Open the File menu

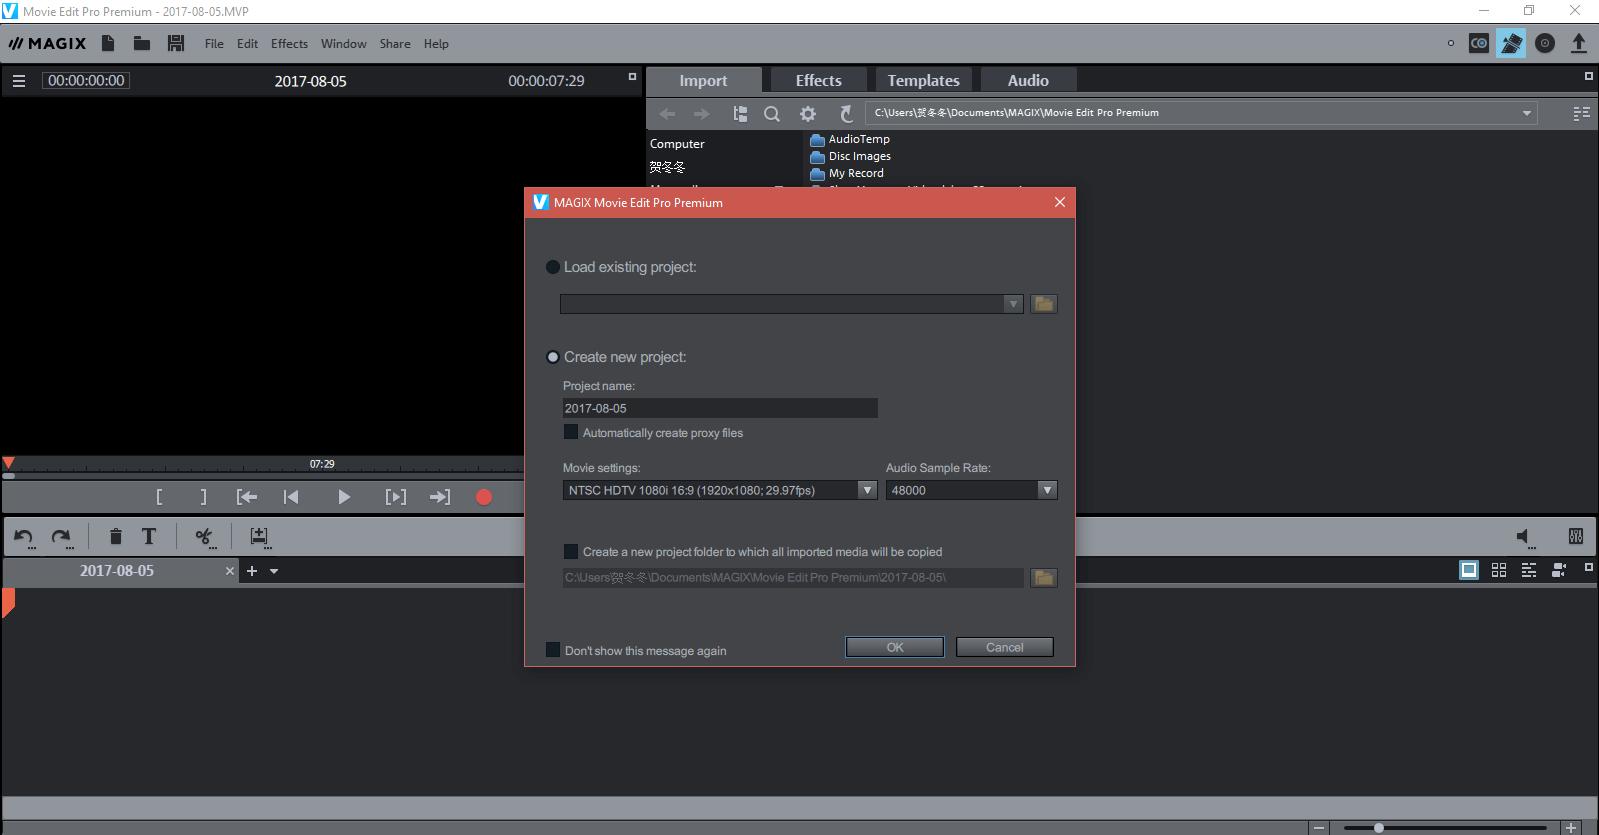214,44
